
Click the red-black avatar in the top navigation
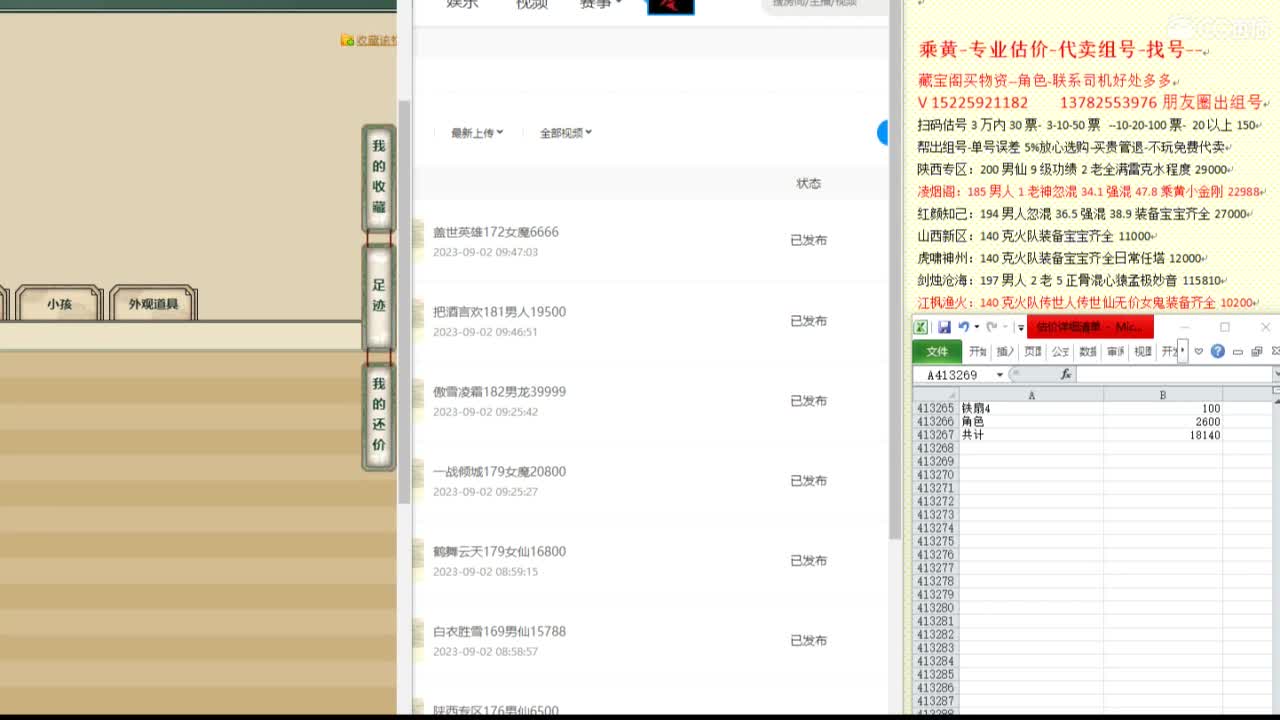click(x=671, y=6)
